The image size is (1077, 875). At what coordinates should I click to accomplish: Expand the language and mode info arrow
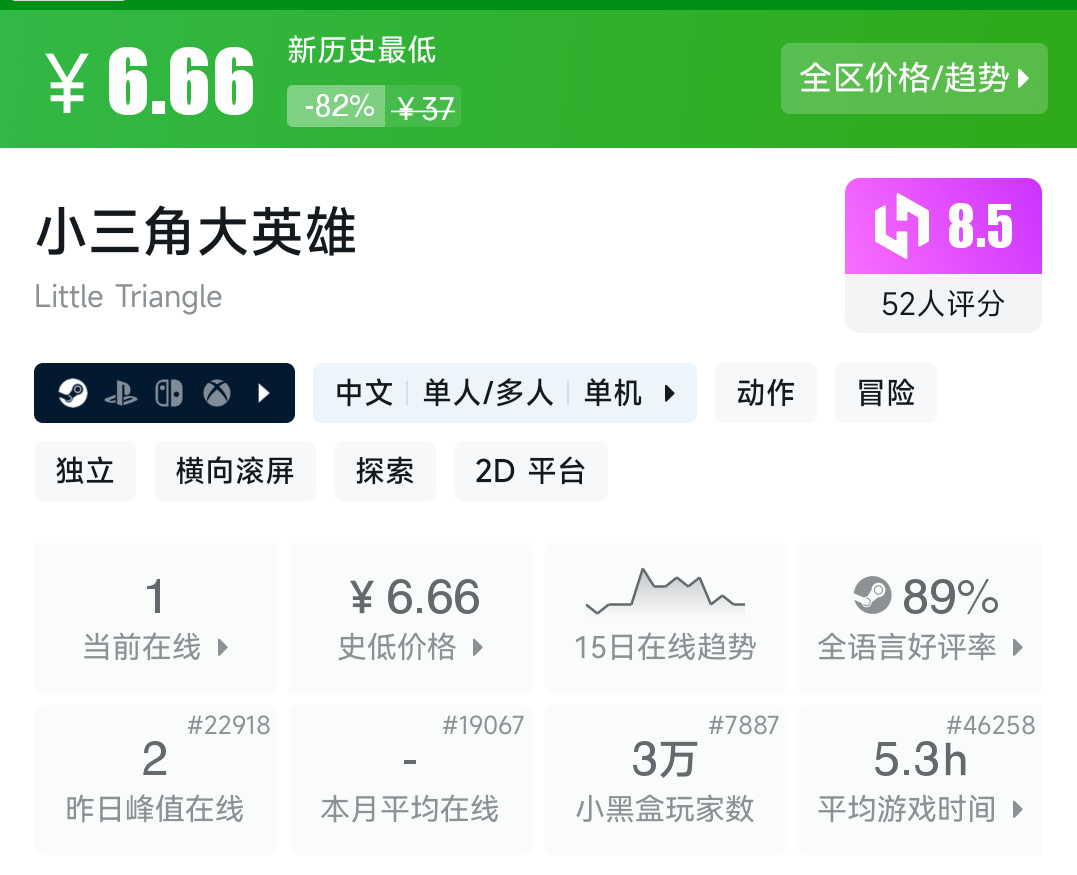[x=670, y=393]
